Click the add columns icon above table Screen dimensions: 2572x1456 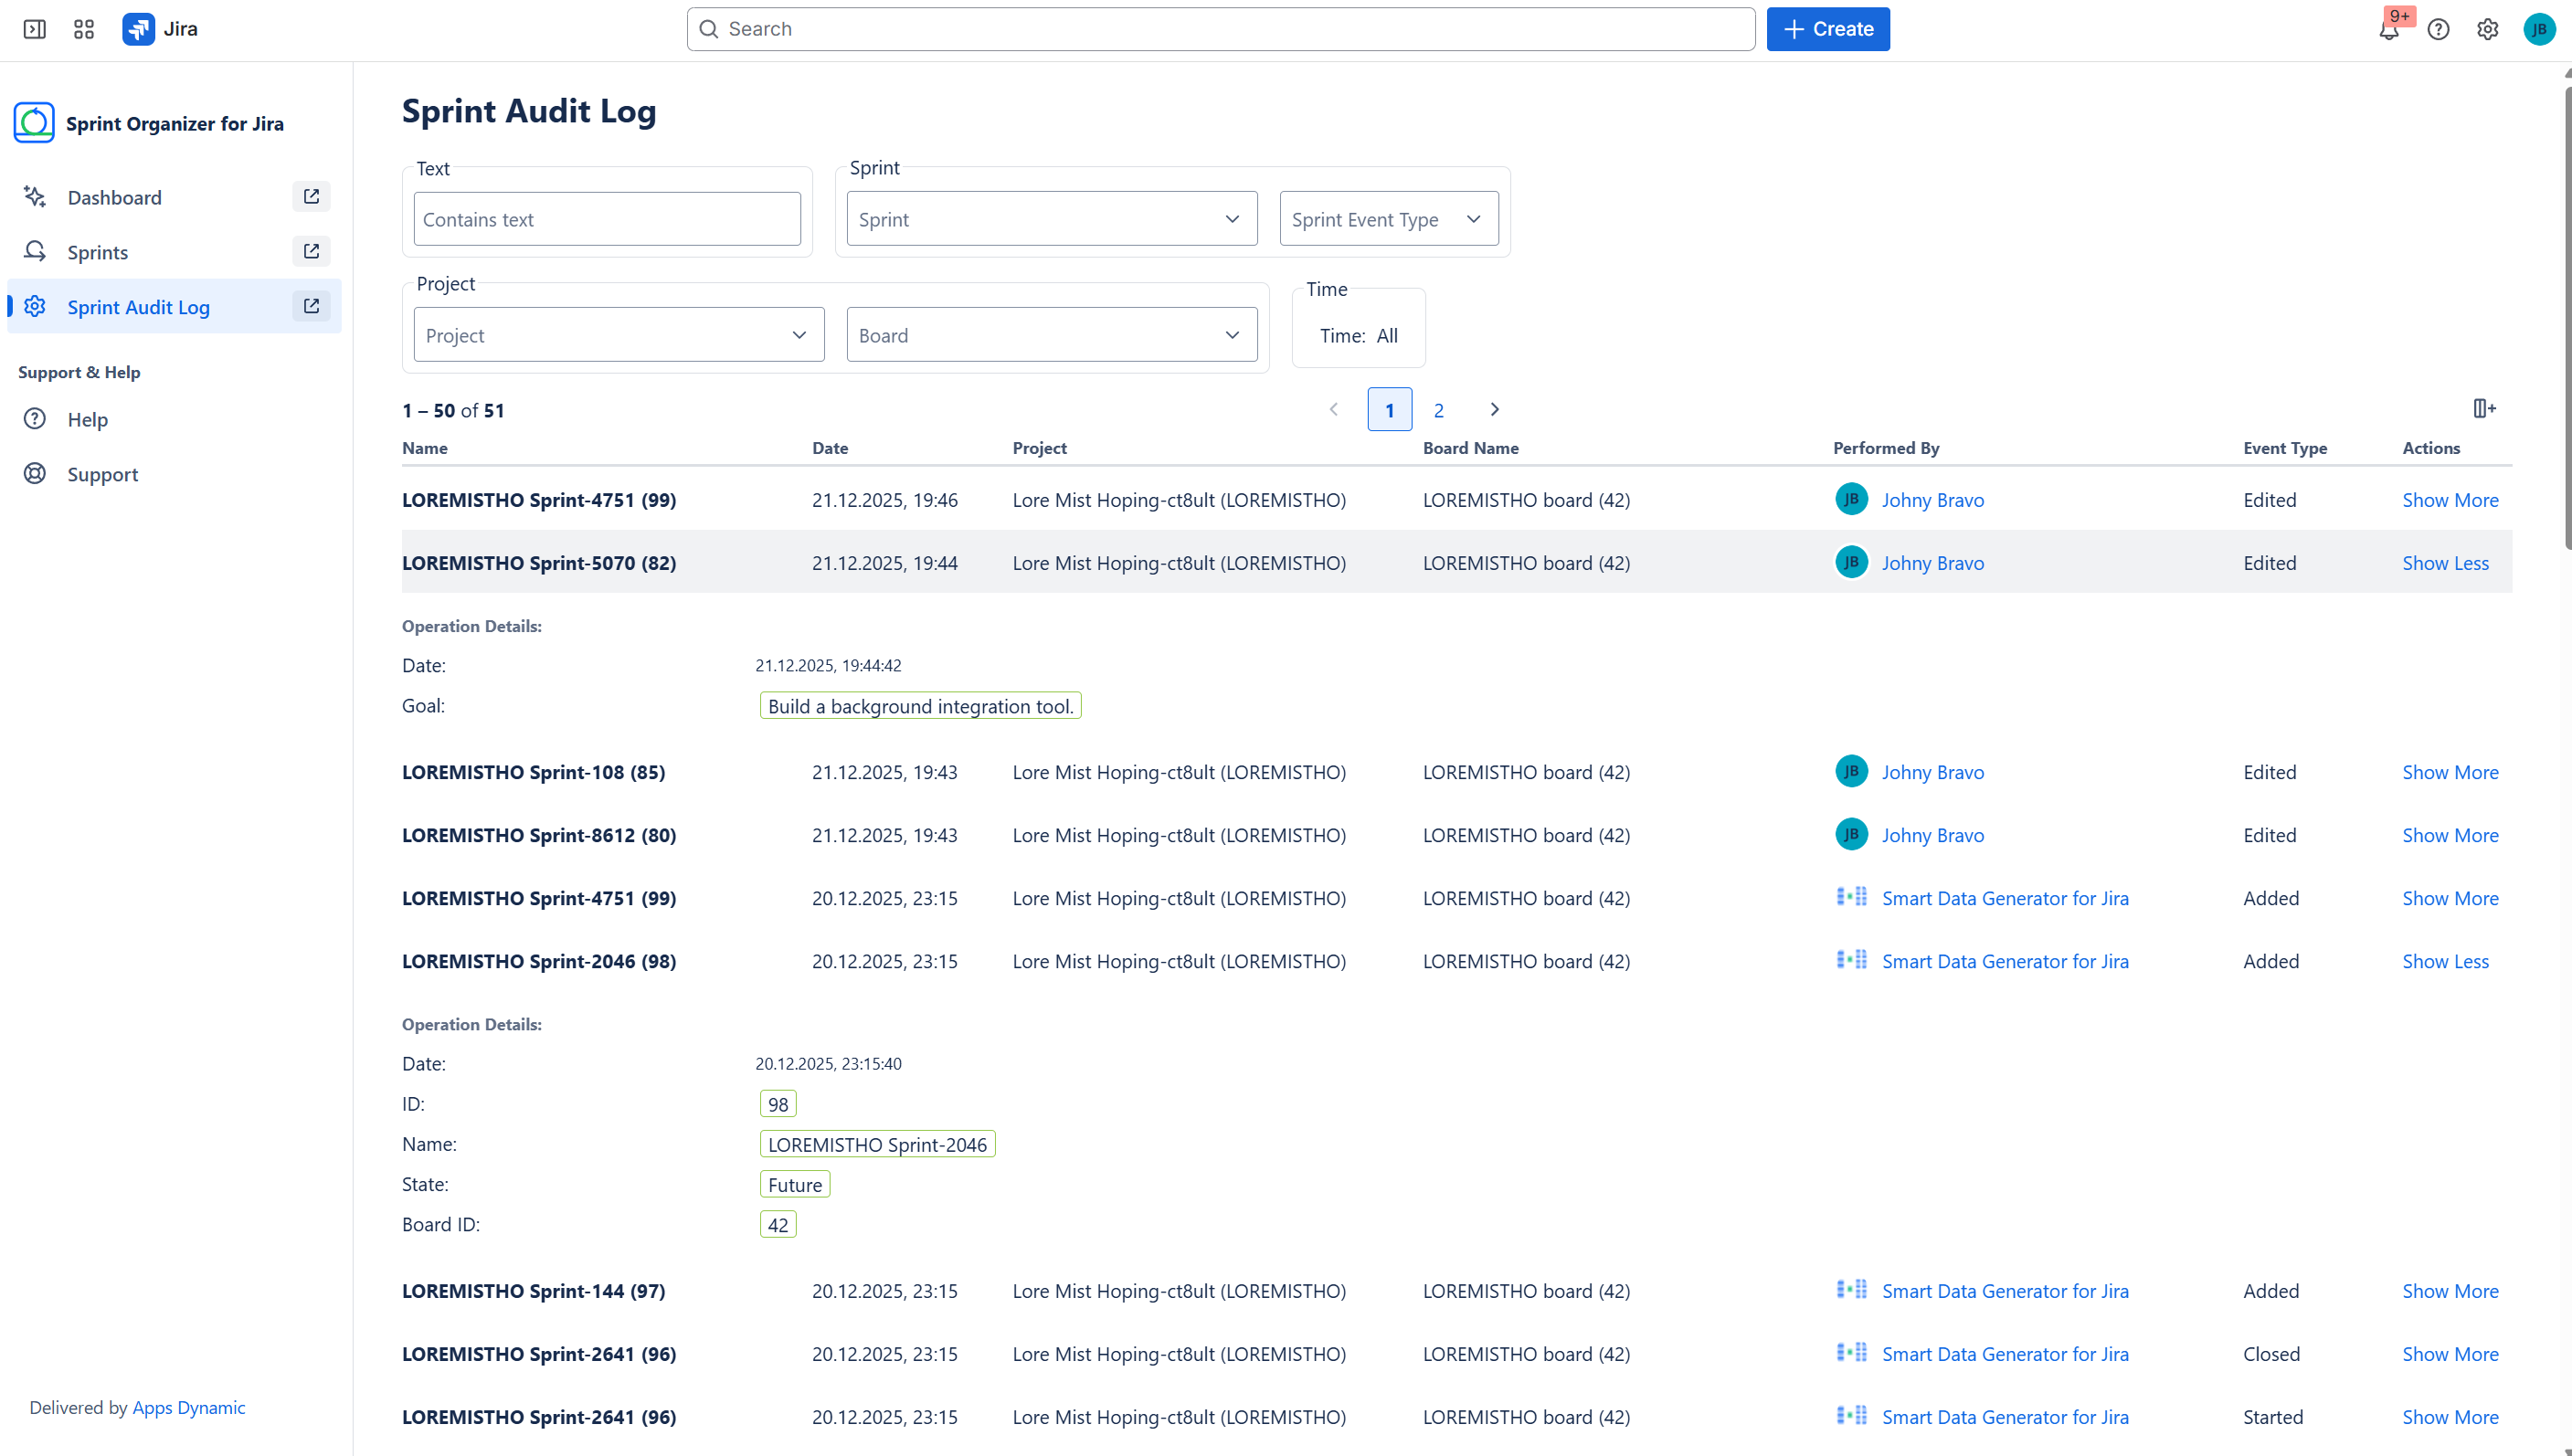point(2484,408)
